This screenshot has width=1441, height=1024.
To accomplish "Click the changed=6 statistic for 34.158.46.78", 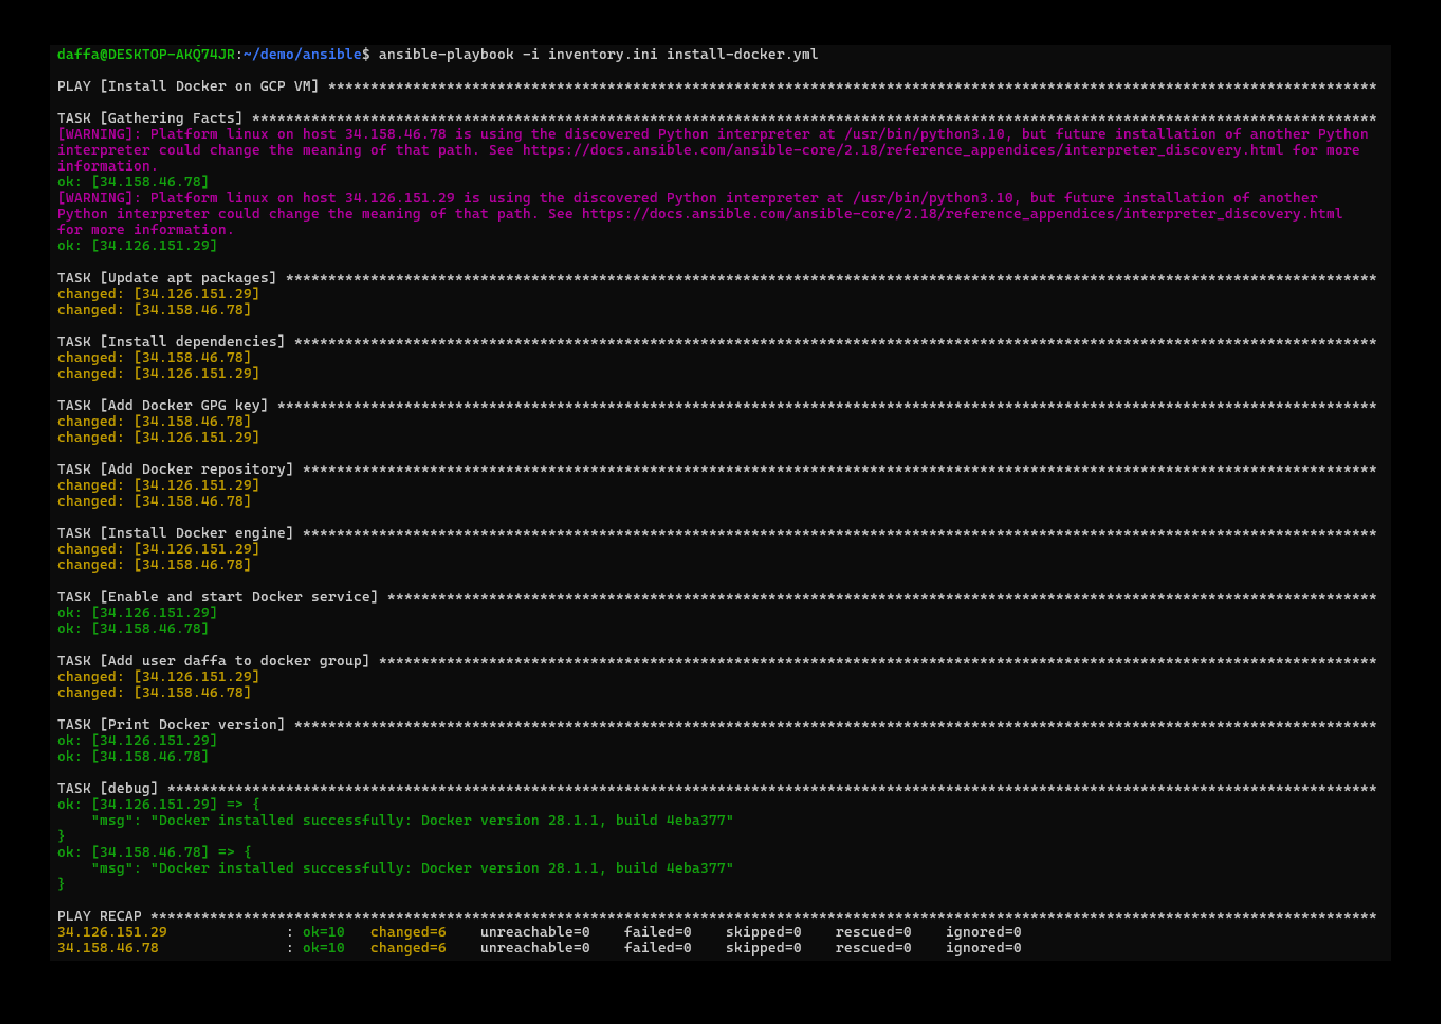I will tap(408, 947).
